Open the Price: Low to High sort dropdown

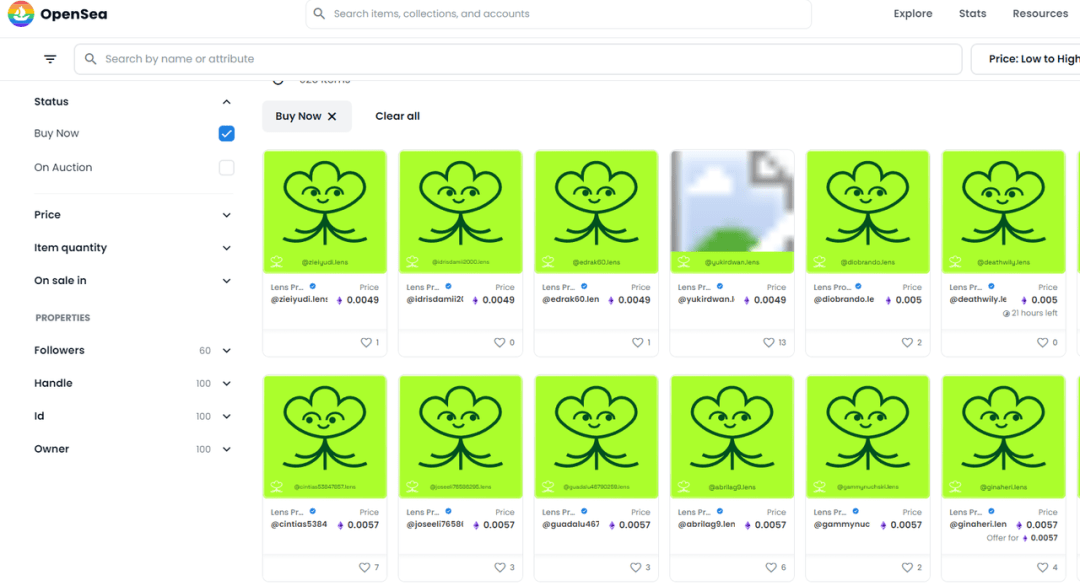pos(1030,59)
